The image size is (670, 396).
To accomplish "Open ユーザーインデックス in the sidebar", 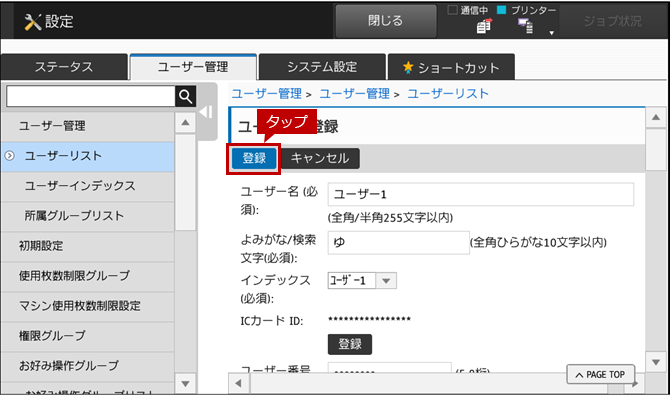I will (x=88, y=186).
